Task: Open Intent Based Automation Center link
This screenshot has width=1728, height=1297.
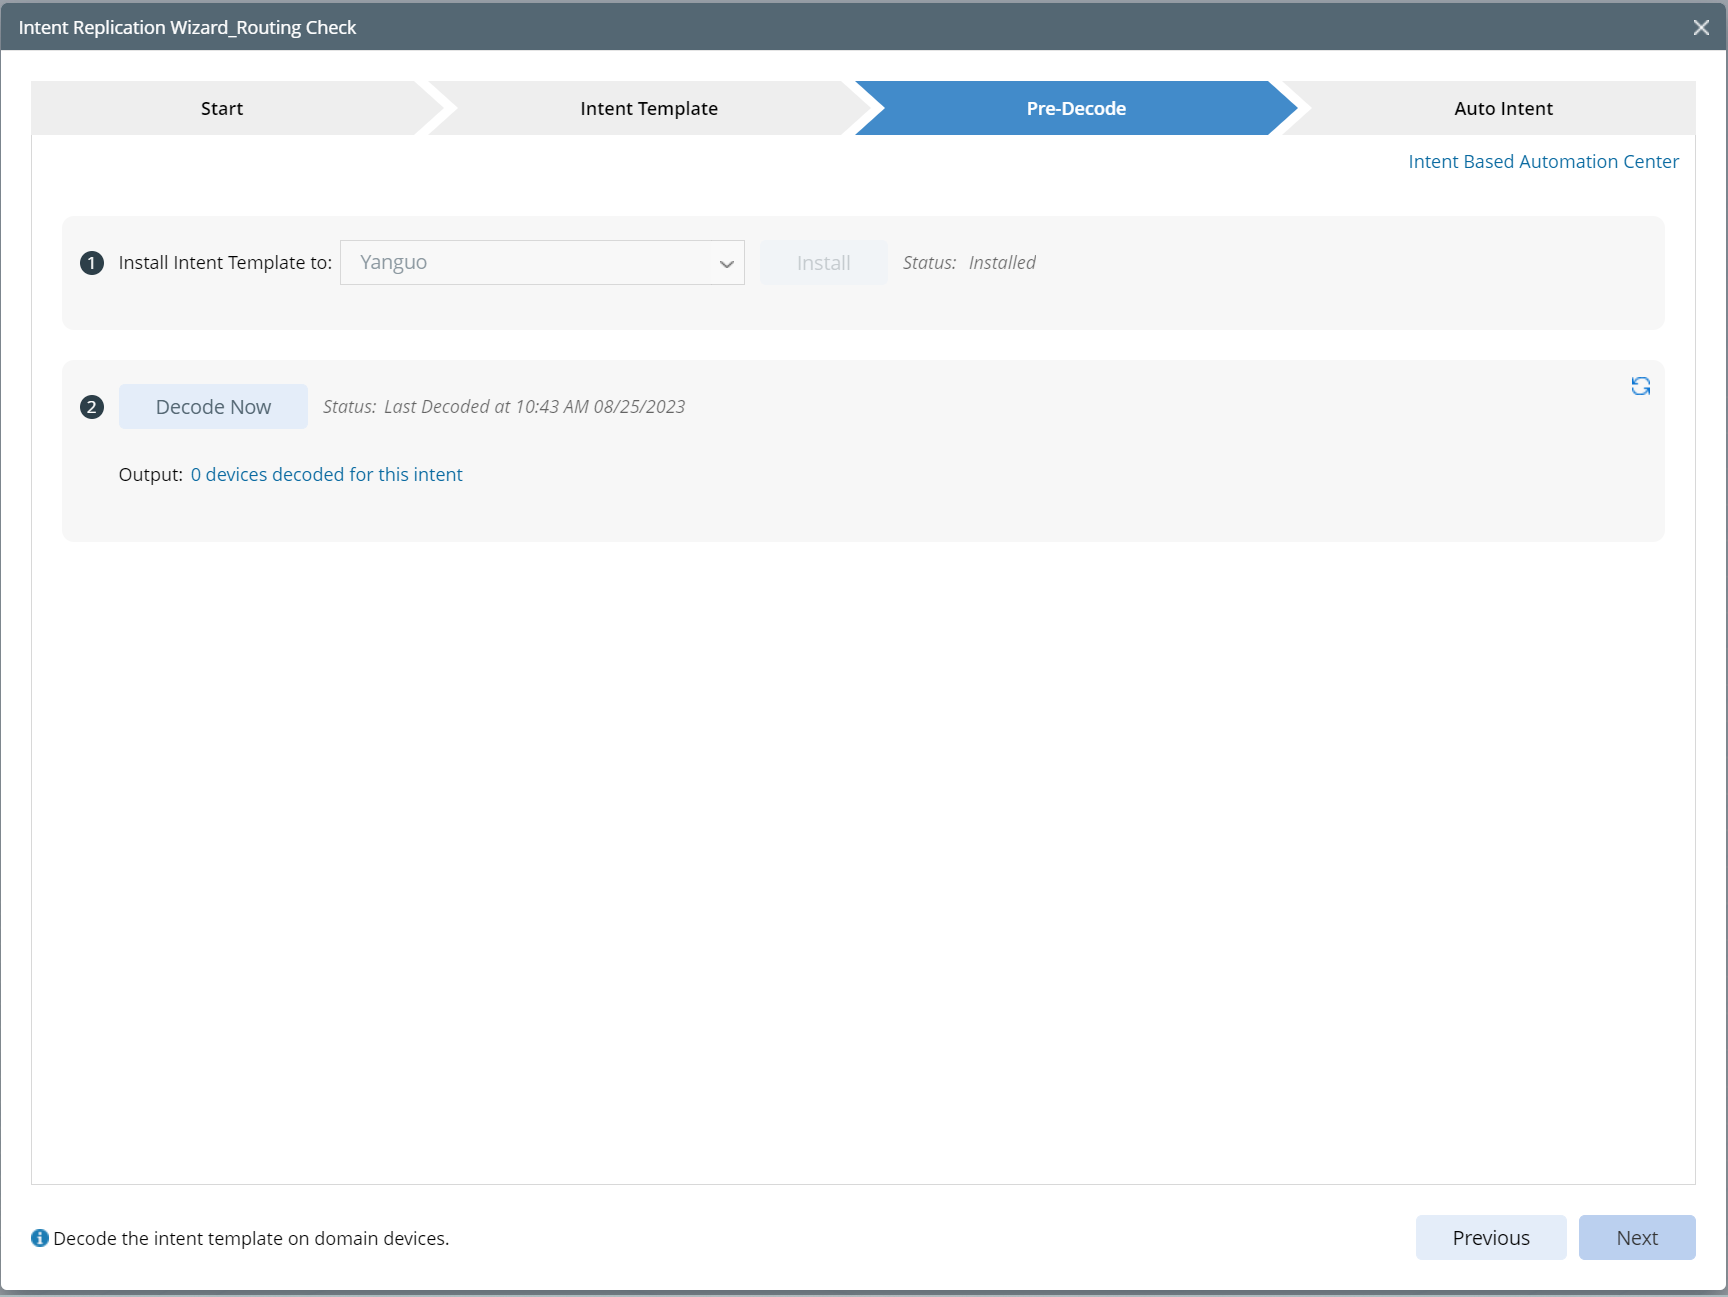Action: tap(1542, 161)
